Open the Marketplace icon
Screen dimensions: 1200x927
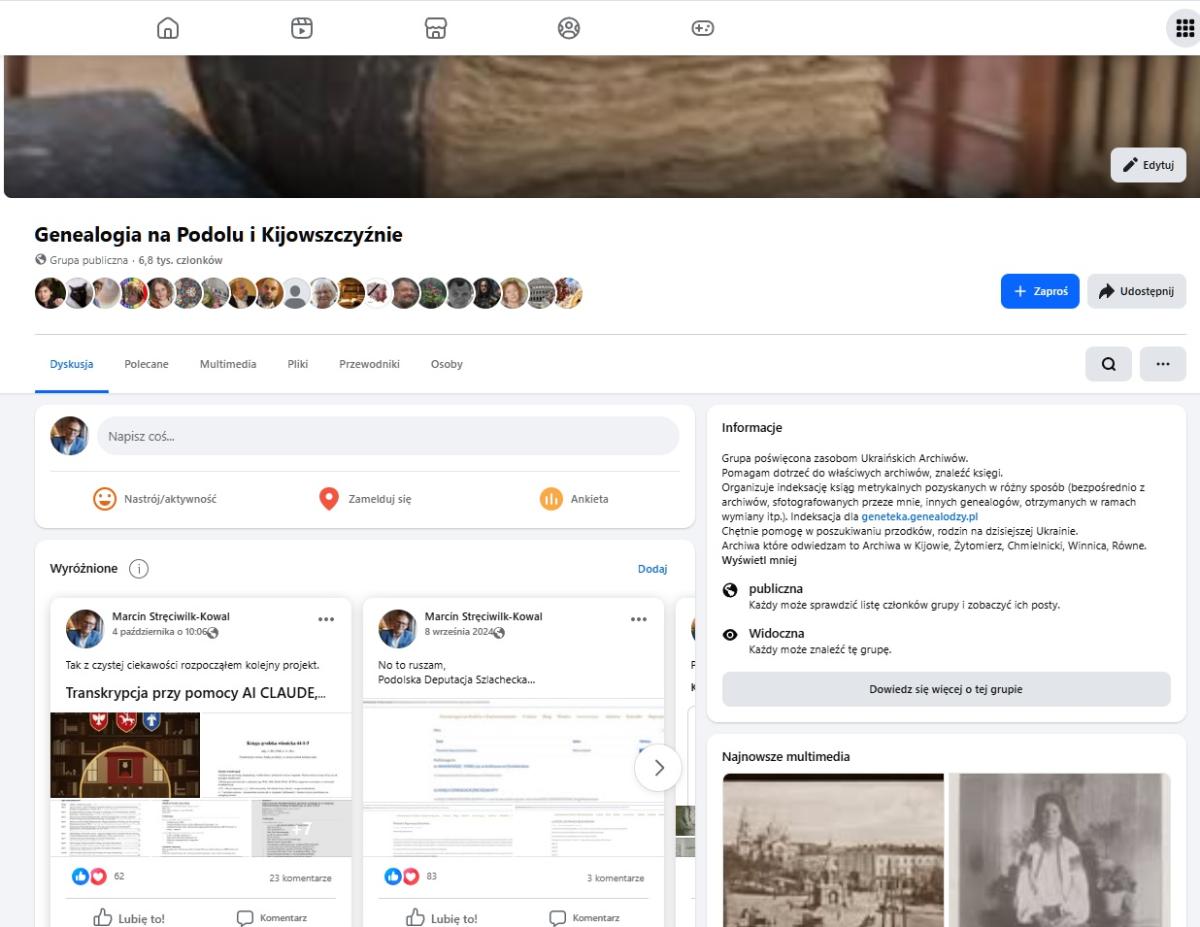click(x=435, y=28)
